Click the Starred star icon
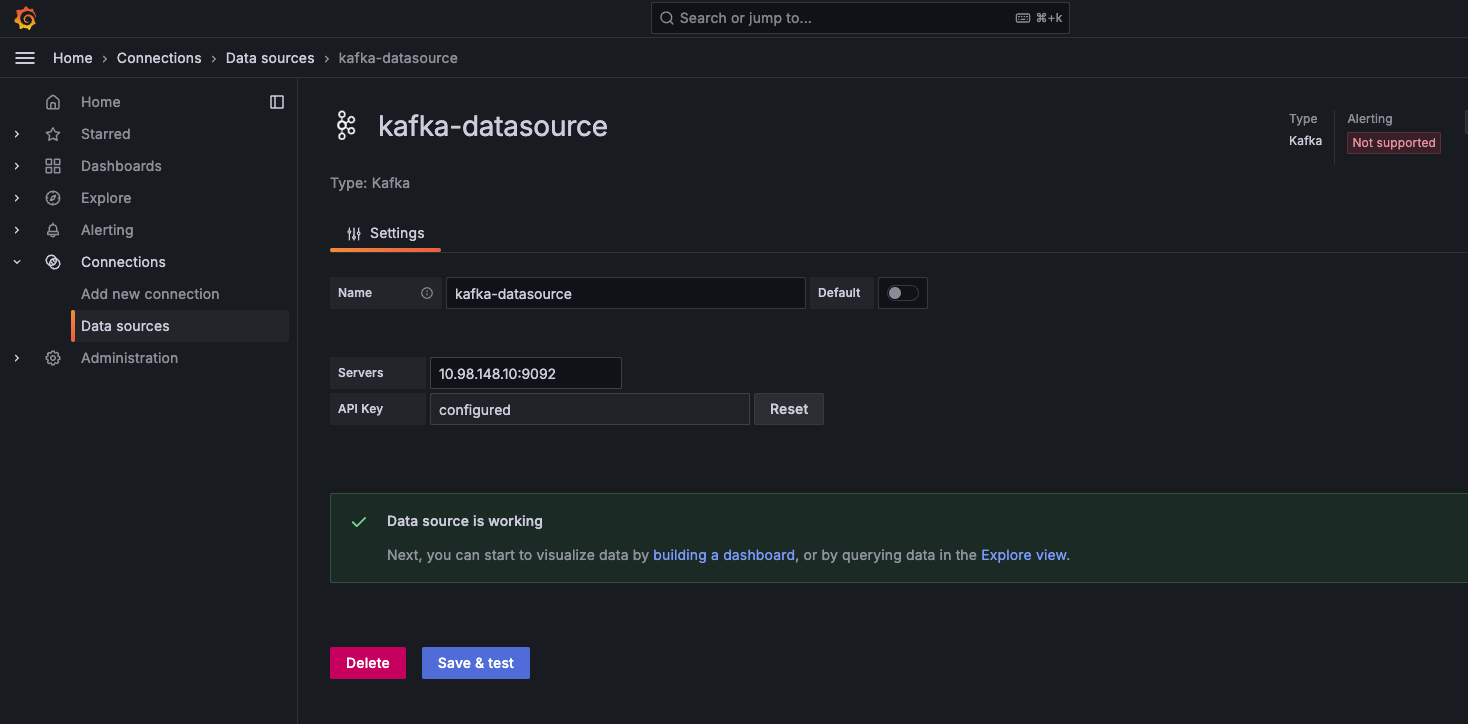The image size is (1468, 724). [53, 134]
